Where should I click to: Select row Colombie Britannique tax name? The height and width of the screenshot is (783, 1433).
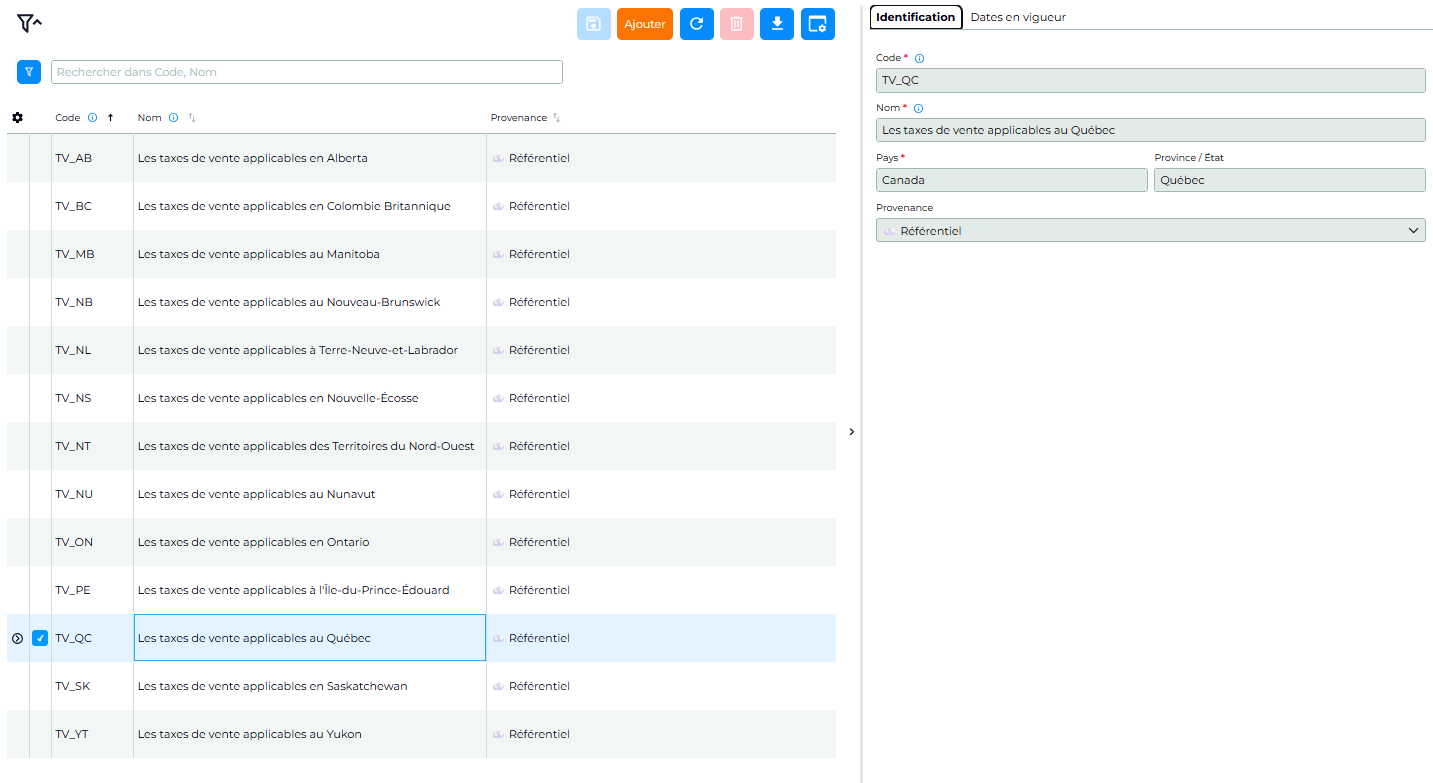coord(294,206)
